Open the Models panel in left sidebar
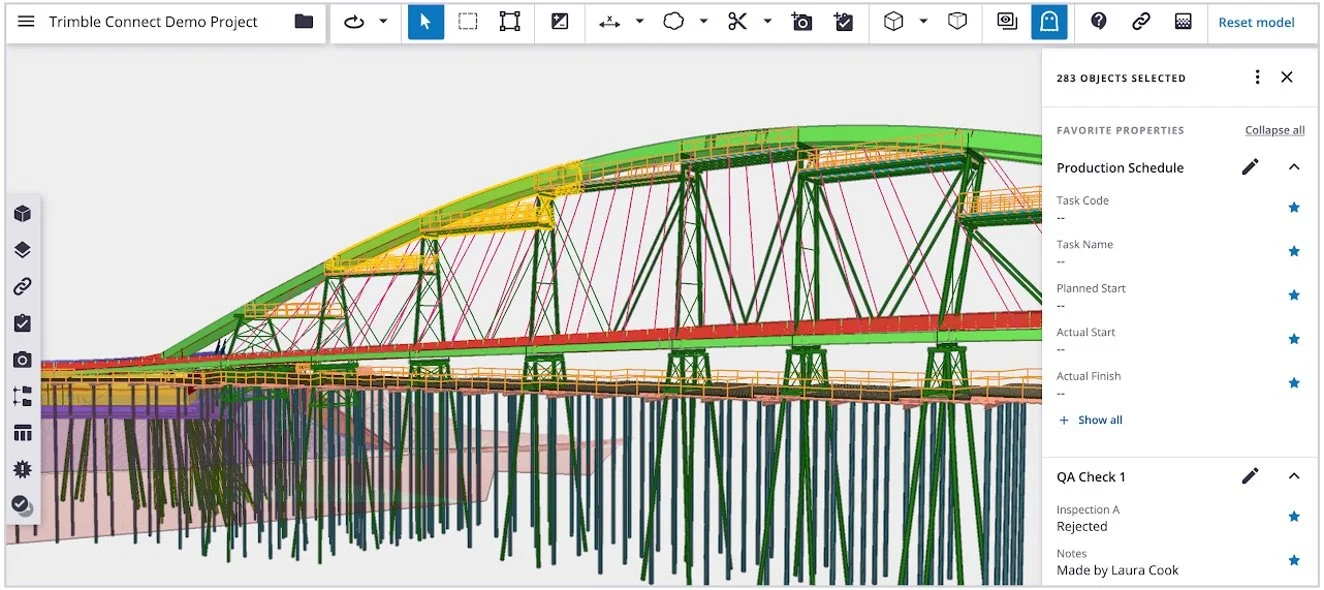 [22, 213]
